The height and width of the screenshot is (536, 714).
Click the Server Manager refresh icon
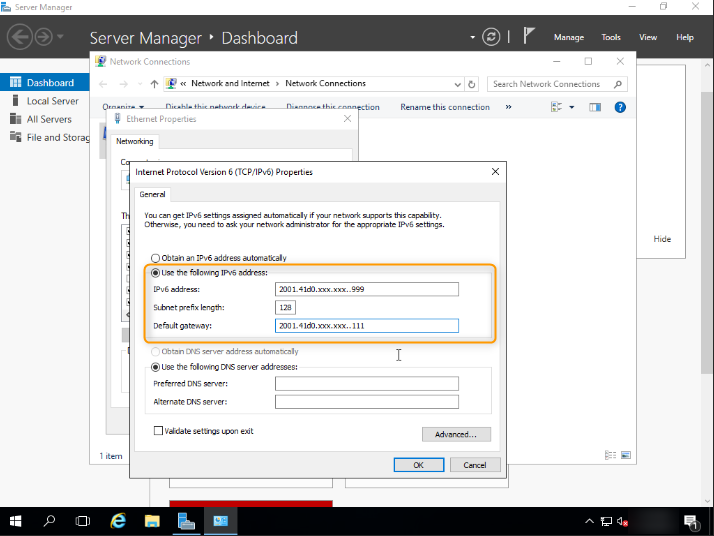click(491, 37)
